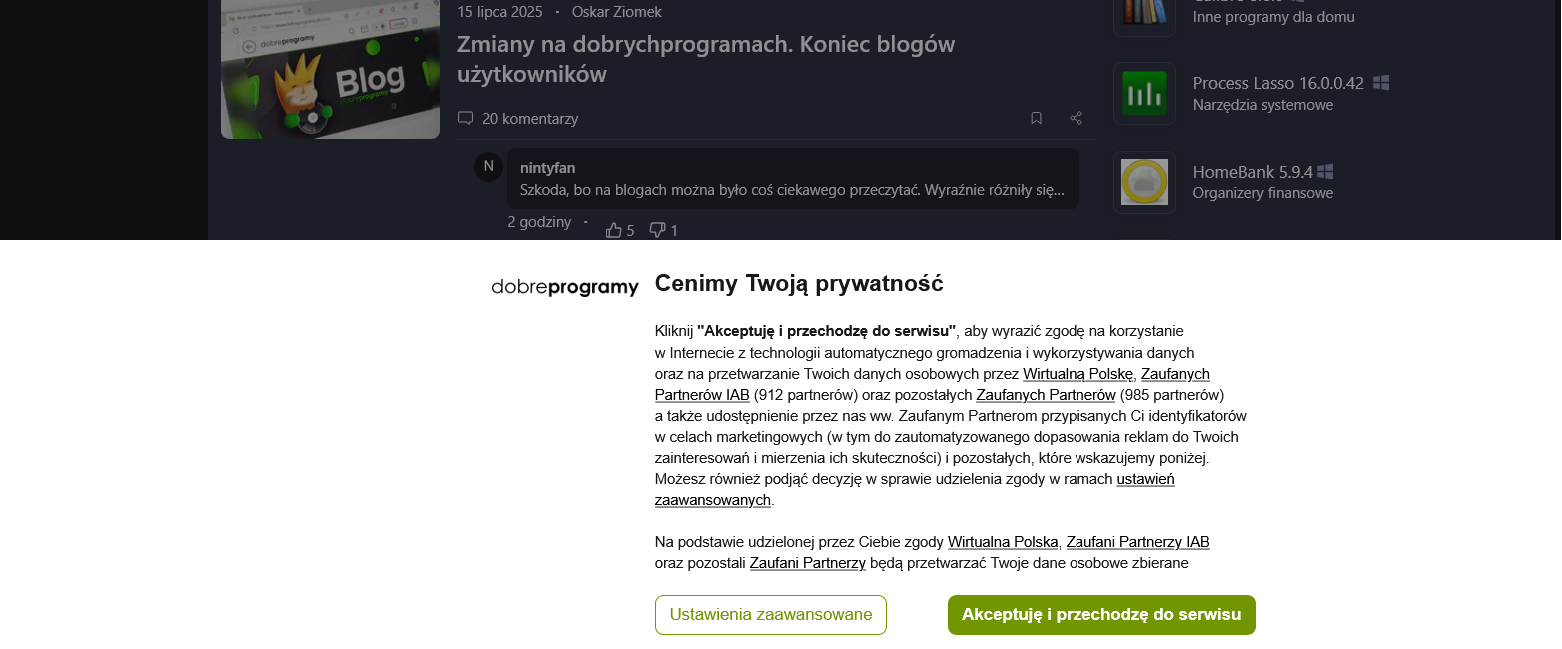Screen dimensions: 1562x649
Task: Click the dobreprogramy logo in the consent dialog
Action: coord(565,287)
